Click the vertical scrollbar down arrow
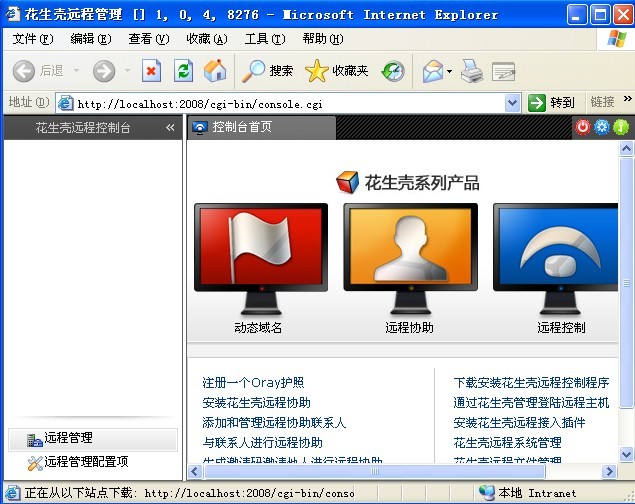 pyautogui.click(x=626, y=454)
